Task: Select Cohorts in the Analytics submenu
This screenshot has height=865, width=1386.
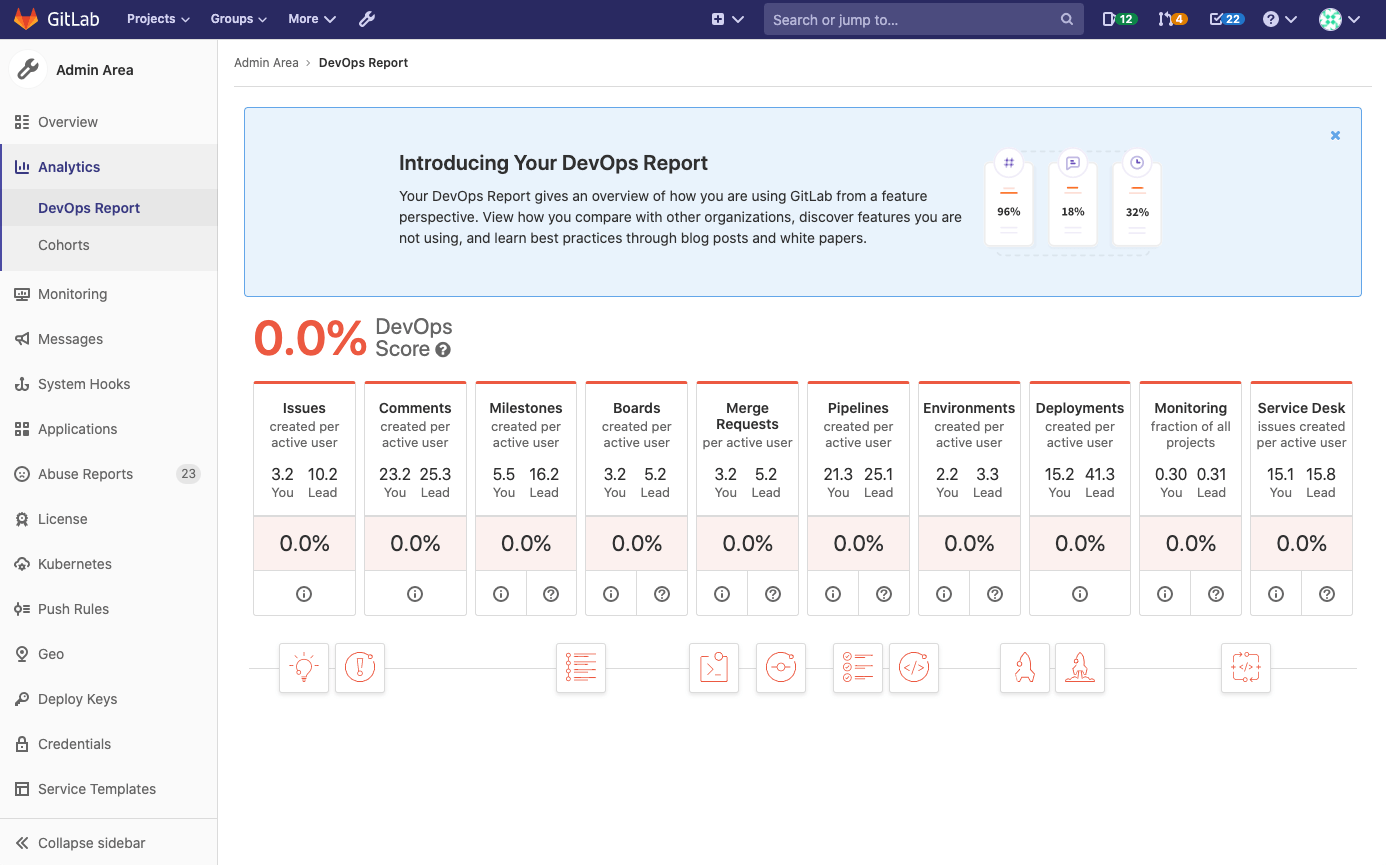Action: pos(64,245)
